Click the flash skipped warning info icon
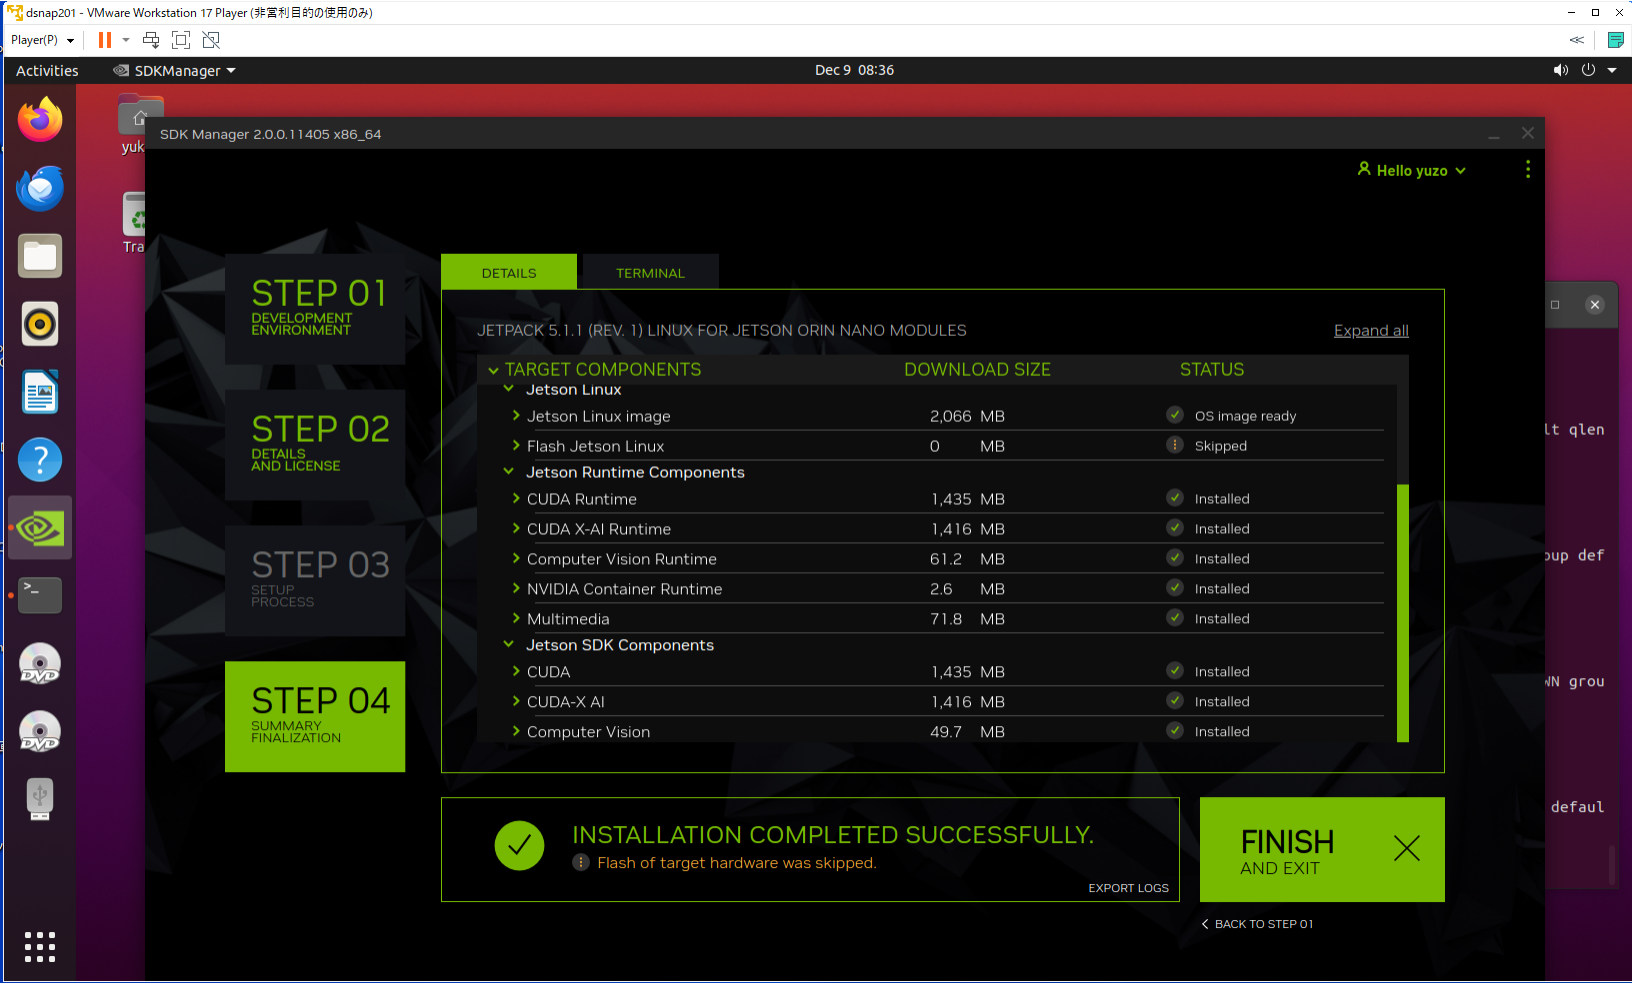Image resolution: width=1632 pixels, height=984 pixels. coord(581,862)
